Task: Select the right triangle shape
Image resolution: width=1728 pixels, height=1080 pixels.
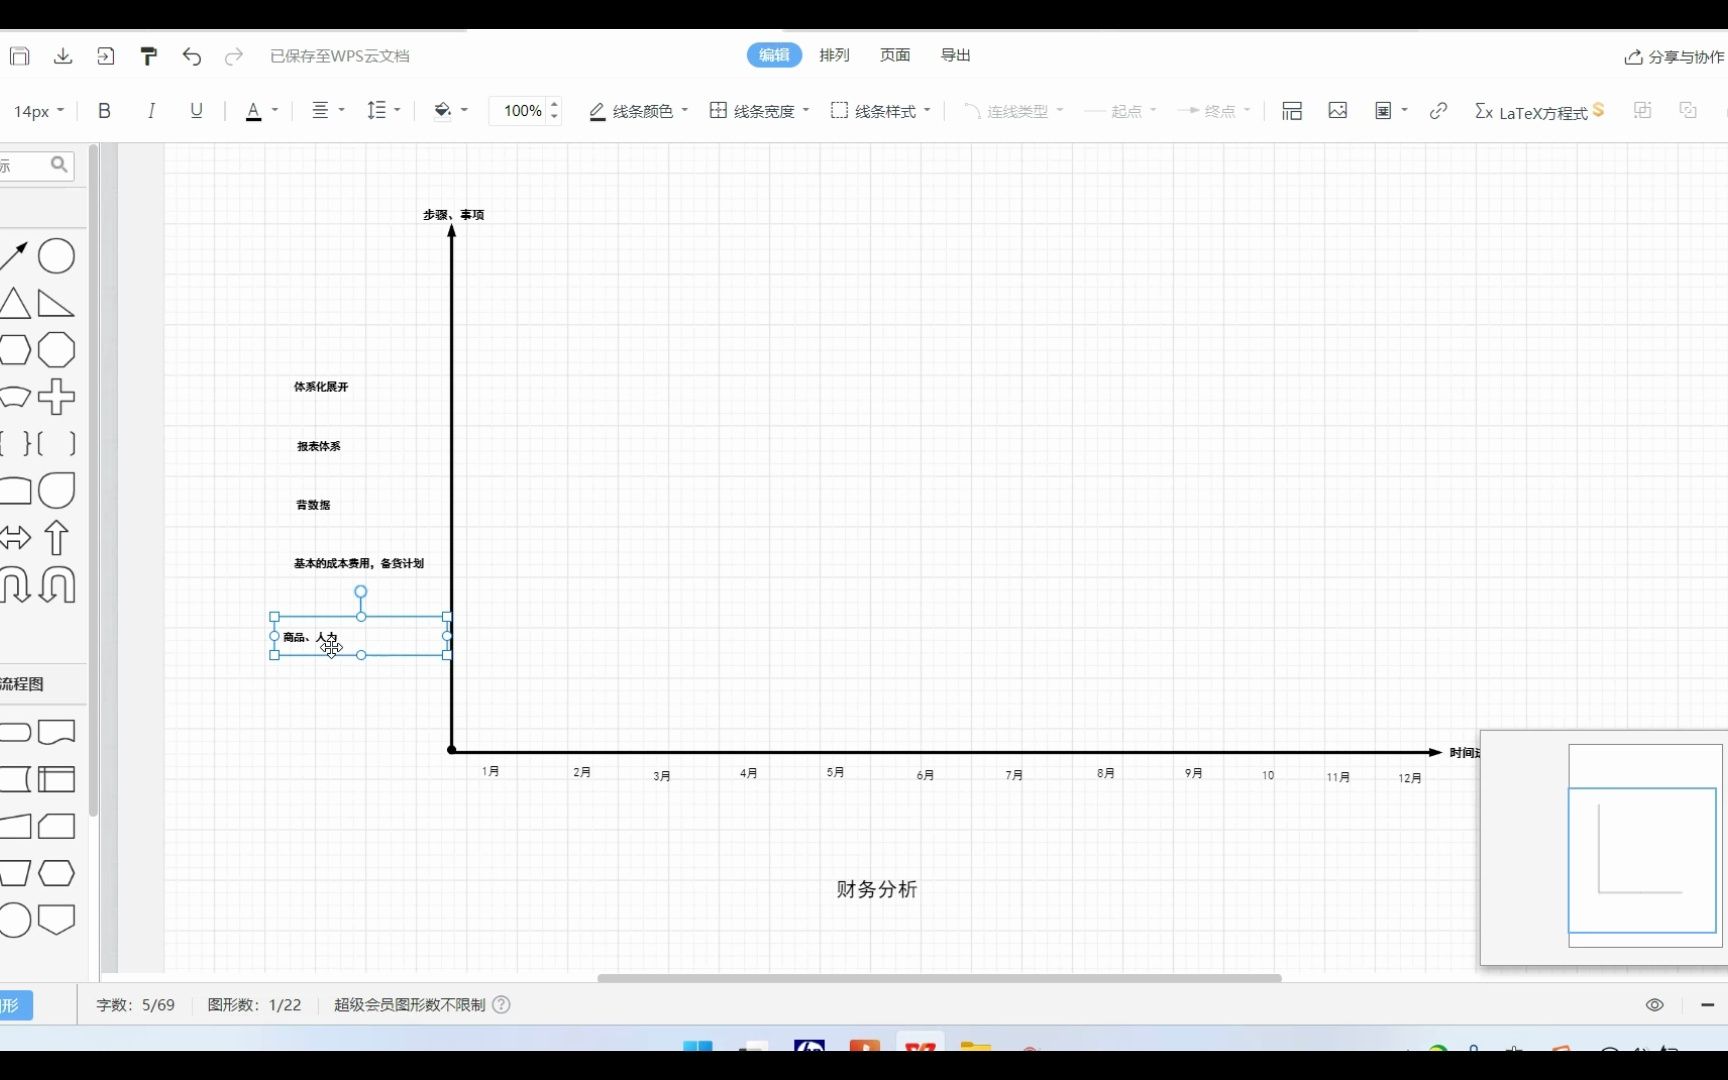Action: pos(56,303)
